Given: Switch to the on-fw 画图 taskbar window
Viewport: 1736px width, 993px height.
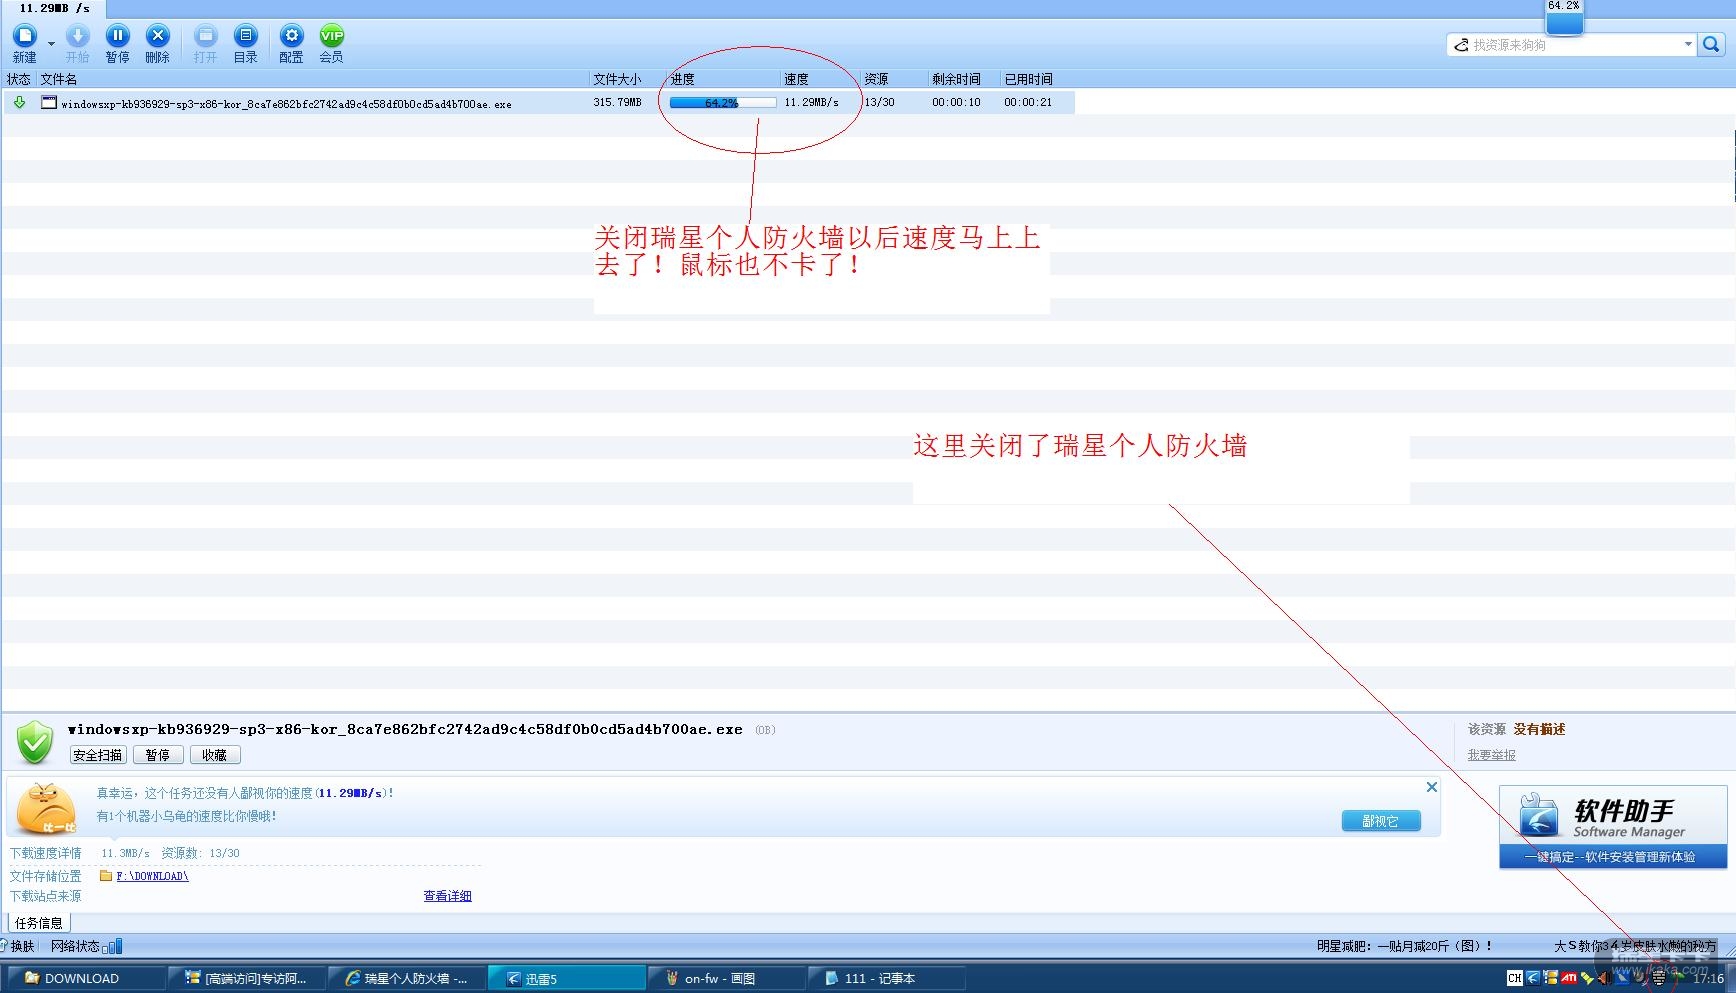Looking at the screenshot, I should [726, 978].
